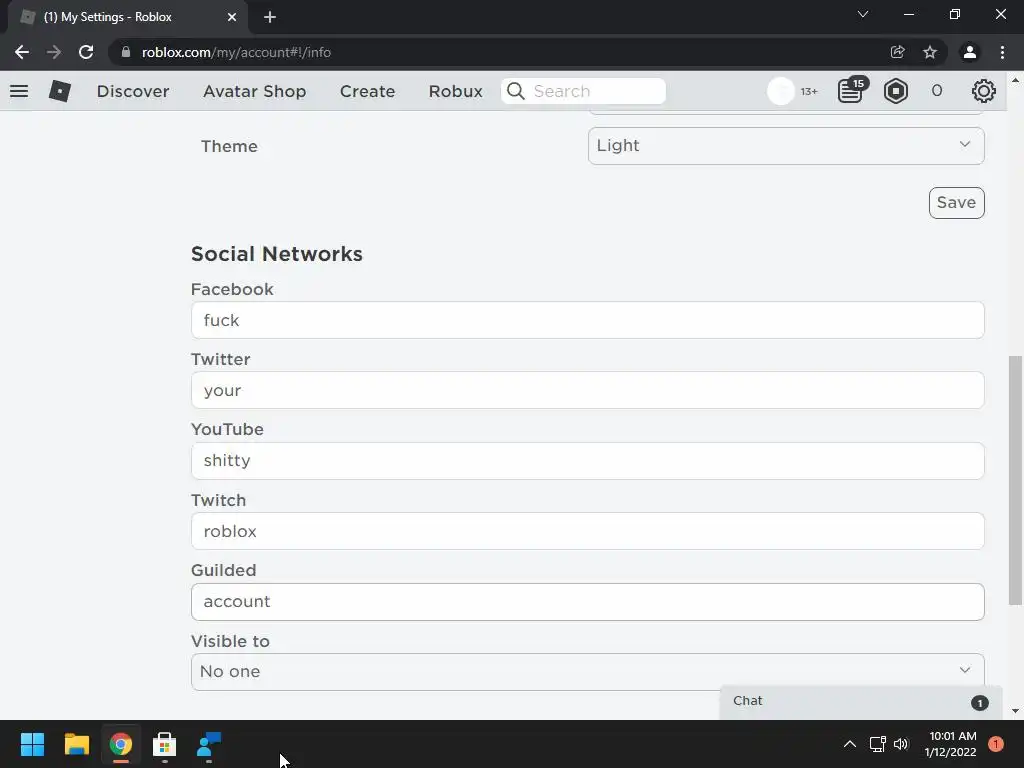The image size is (1024, 768).
Task: Click the page vertical scrollbar thumb
Action: [x=1014, y=480]
